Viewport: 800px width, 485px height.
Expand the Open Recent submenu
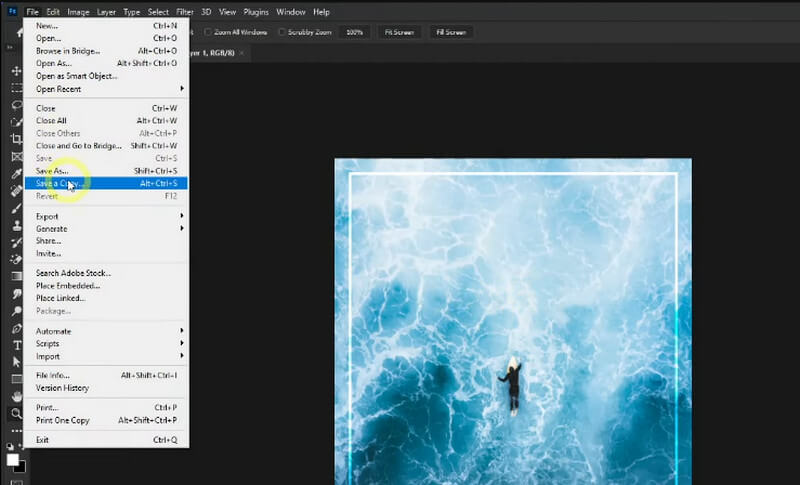(x=106, y=89)
